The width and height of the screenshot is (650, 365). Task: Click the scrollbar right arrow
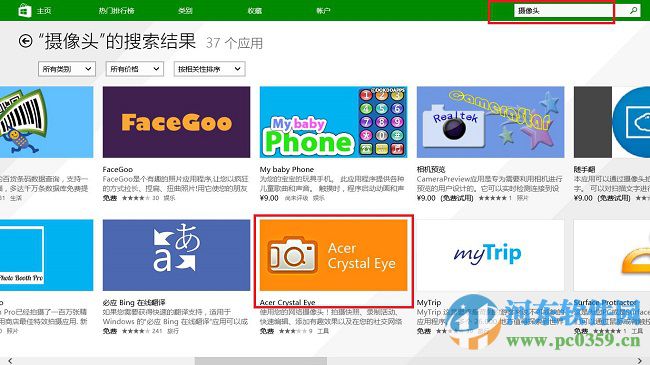640,361
